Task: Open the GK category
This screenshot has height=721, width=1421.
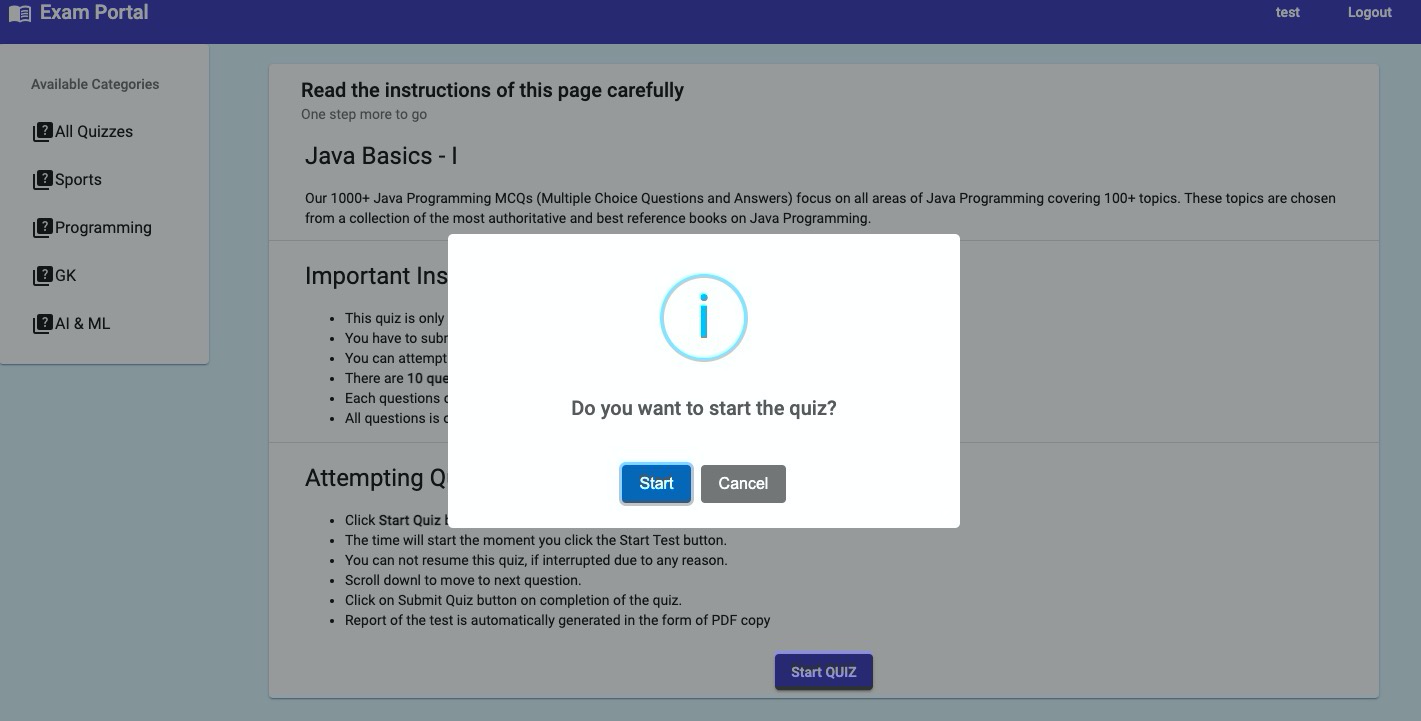Action: (65, 275)
